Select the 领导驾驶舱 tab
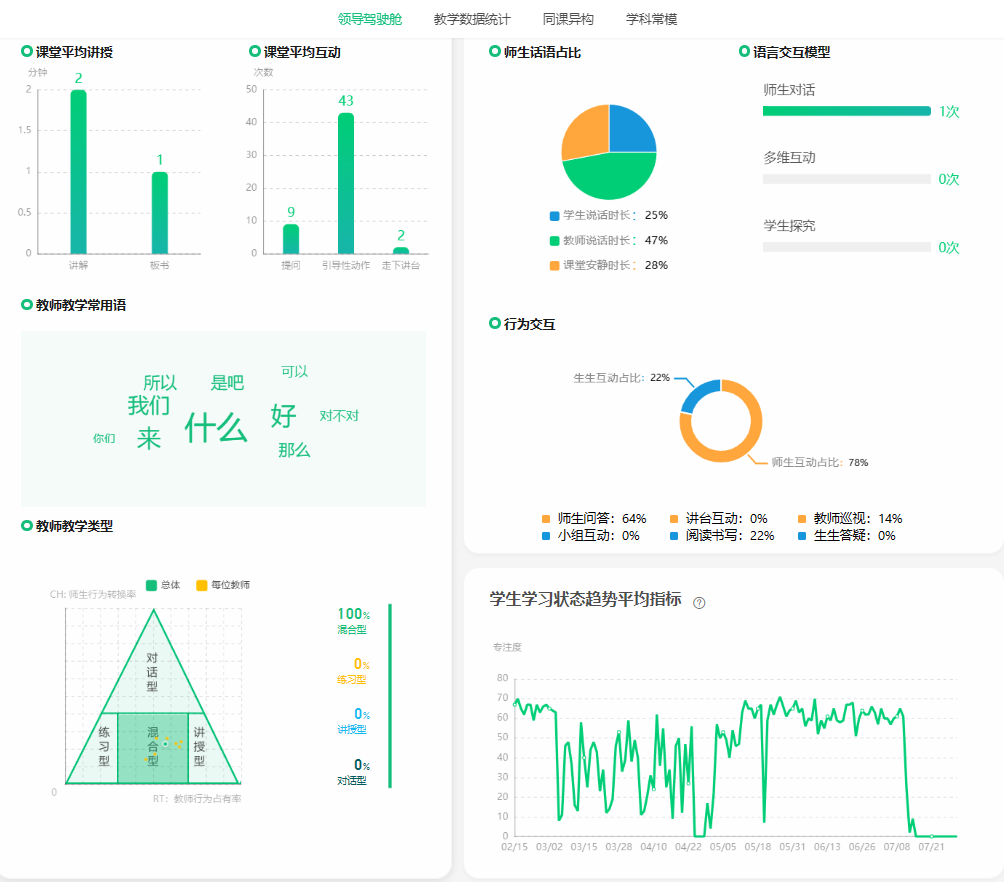Screen dimensions: 1004x882 click(x=370, y=19)
